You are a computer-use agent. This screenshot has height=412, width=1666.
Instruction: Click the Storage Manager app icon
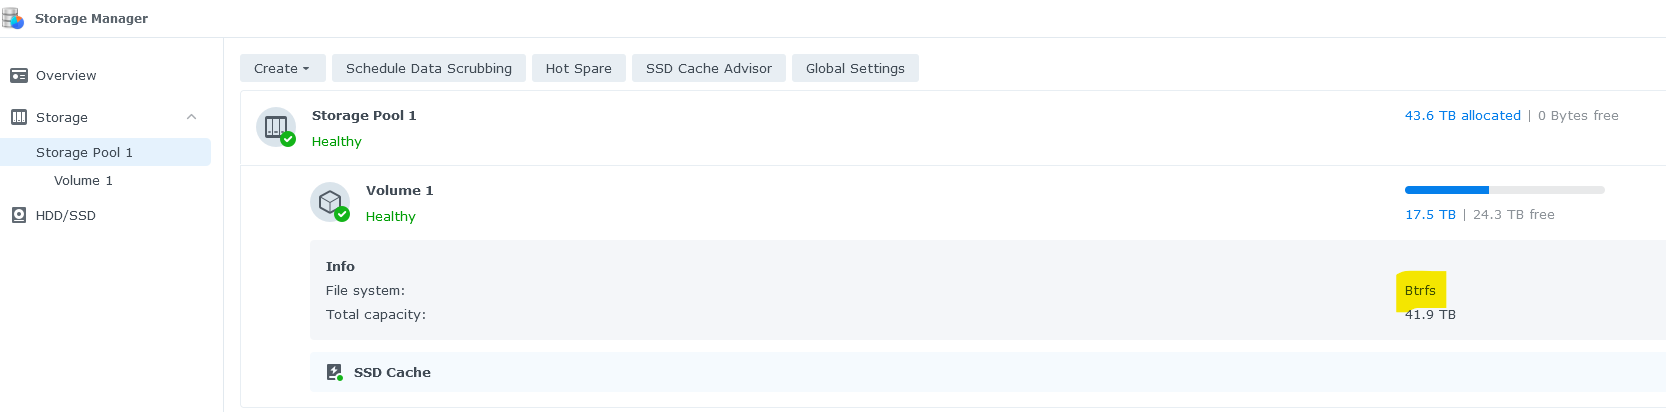coord(13,18)
